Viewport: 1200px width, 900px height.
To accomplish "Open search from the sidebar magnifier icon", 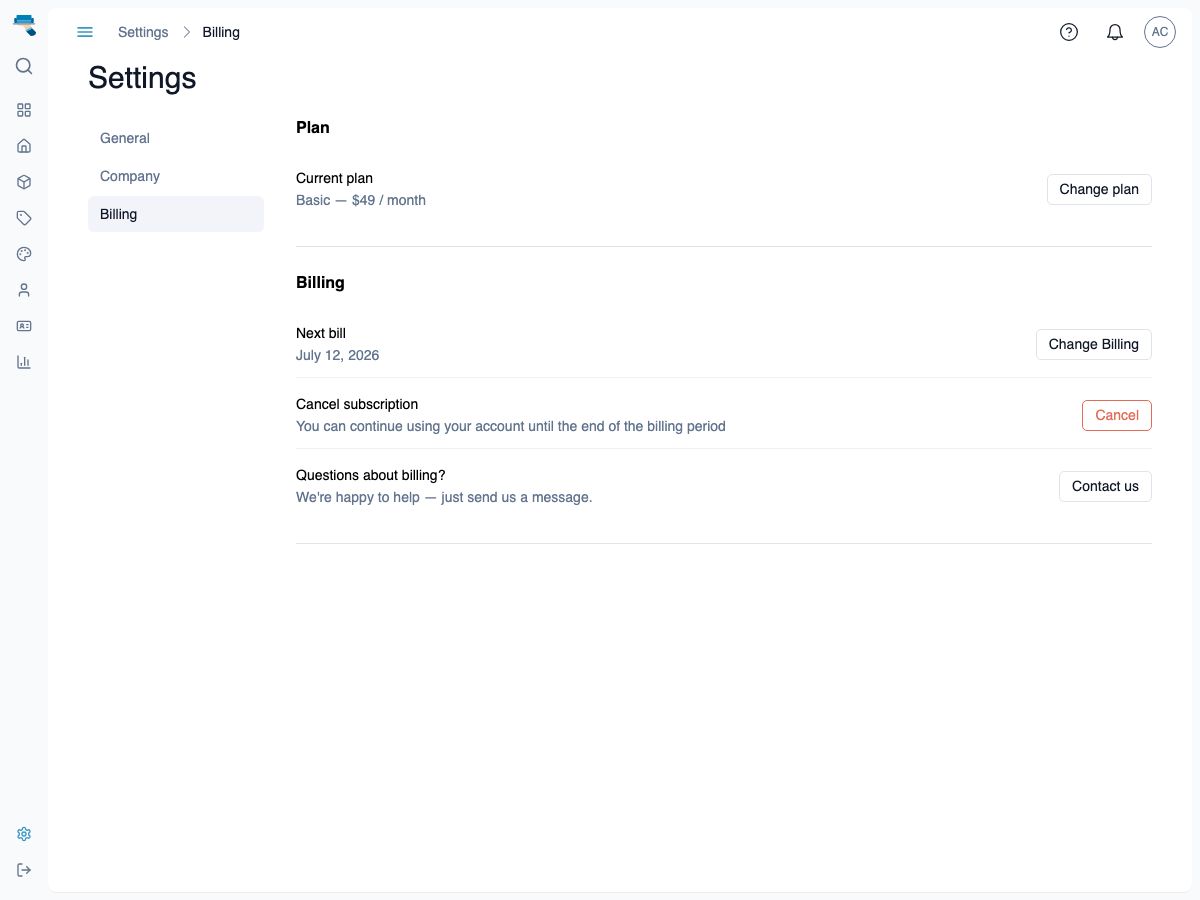I will coord(24,66).
